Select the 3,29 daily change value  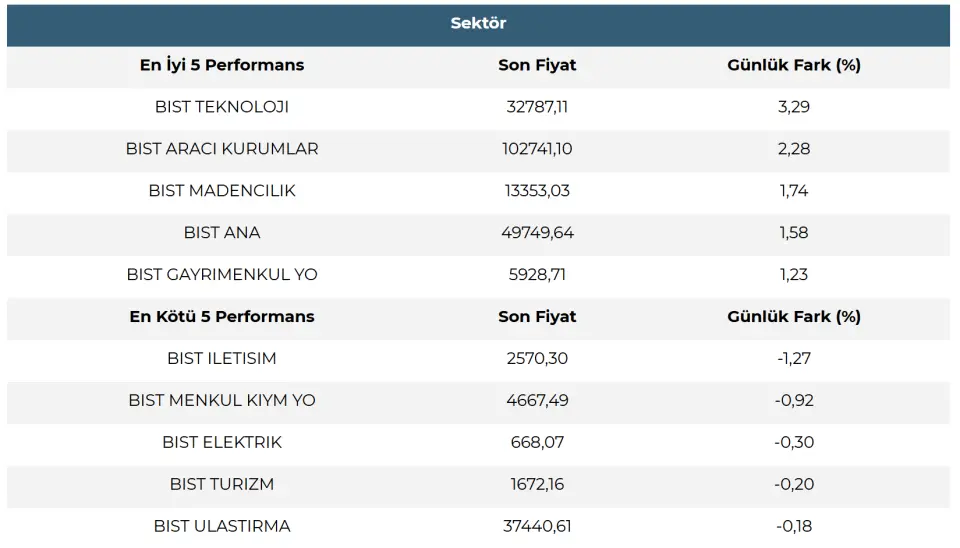click(x=794, y=107)
